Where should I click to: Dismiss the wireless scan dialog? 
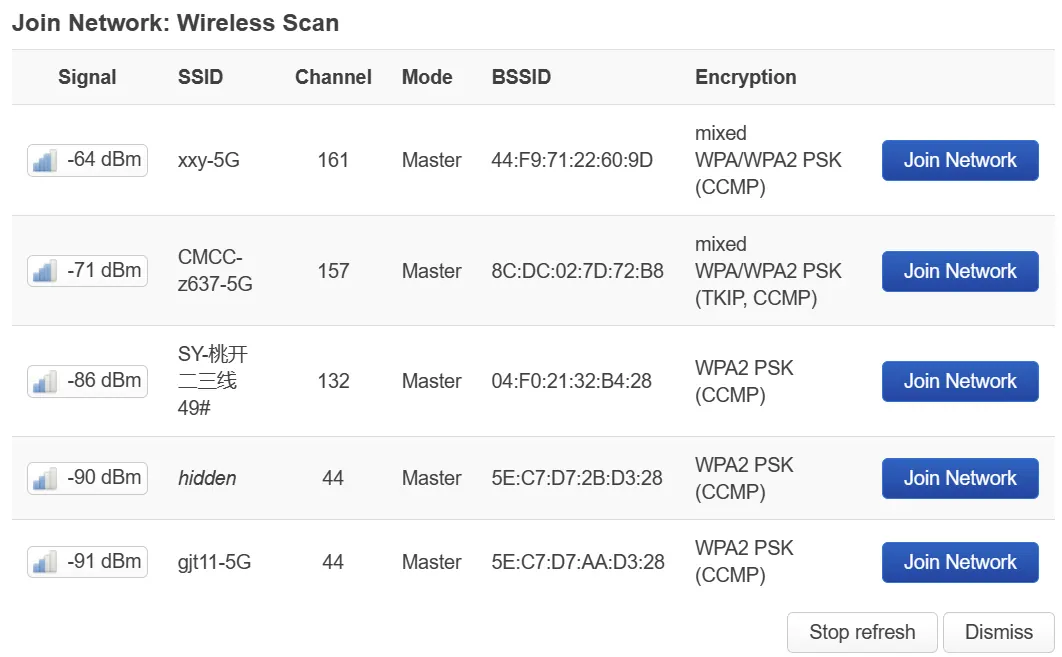click(x=998, y=632)
